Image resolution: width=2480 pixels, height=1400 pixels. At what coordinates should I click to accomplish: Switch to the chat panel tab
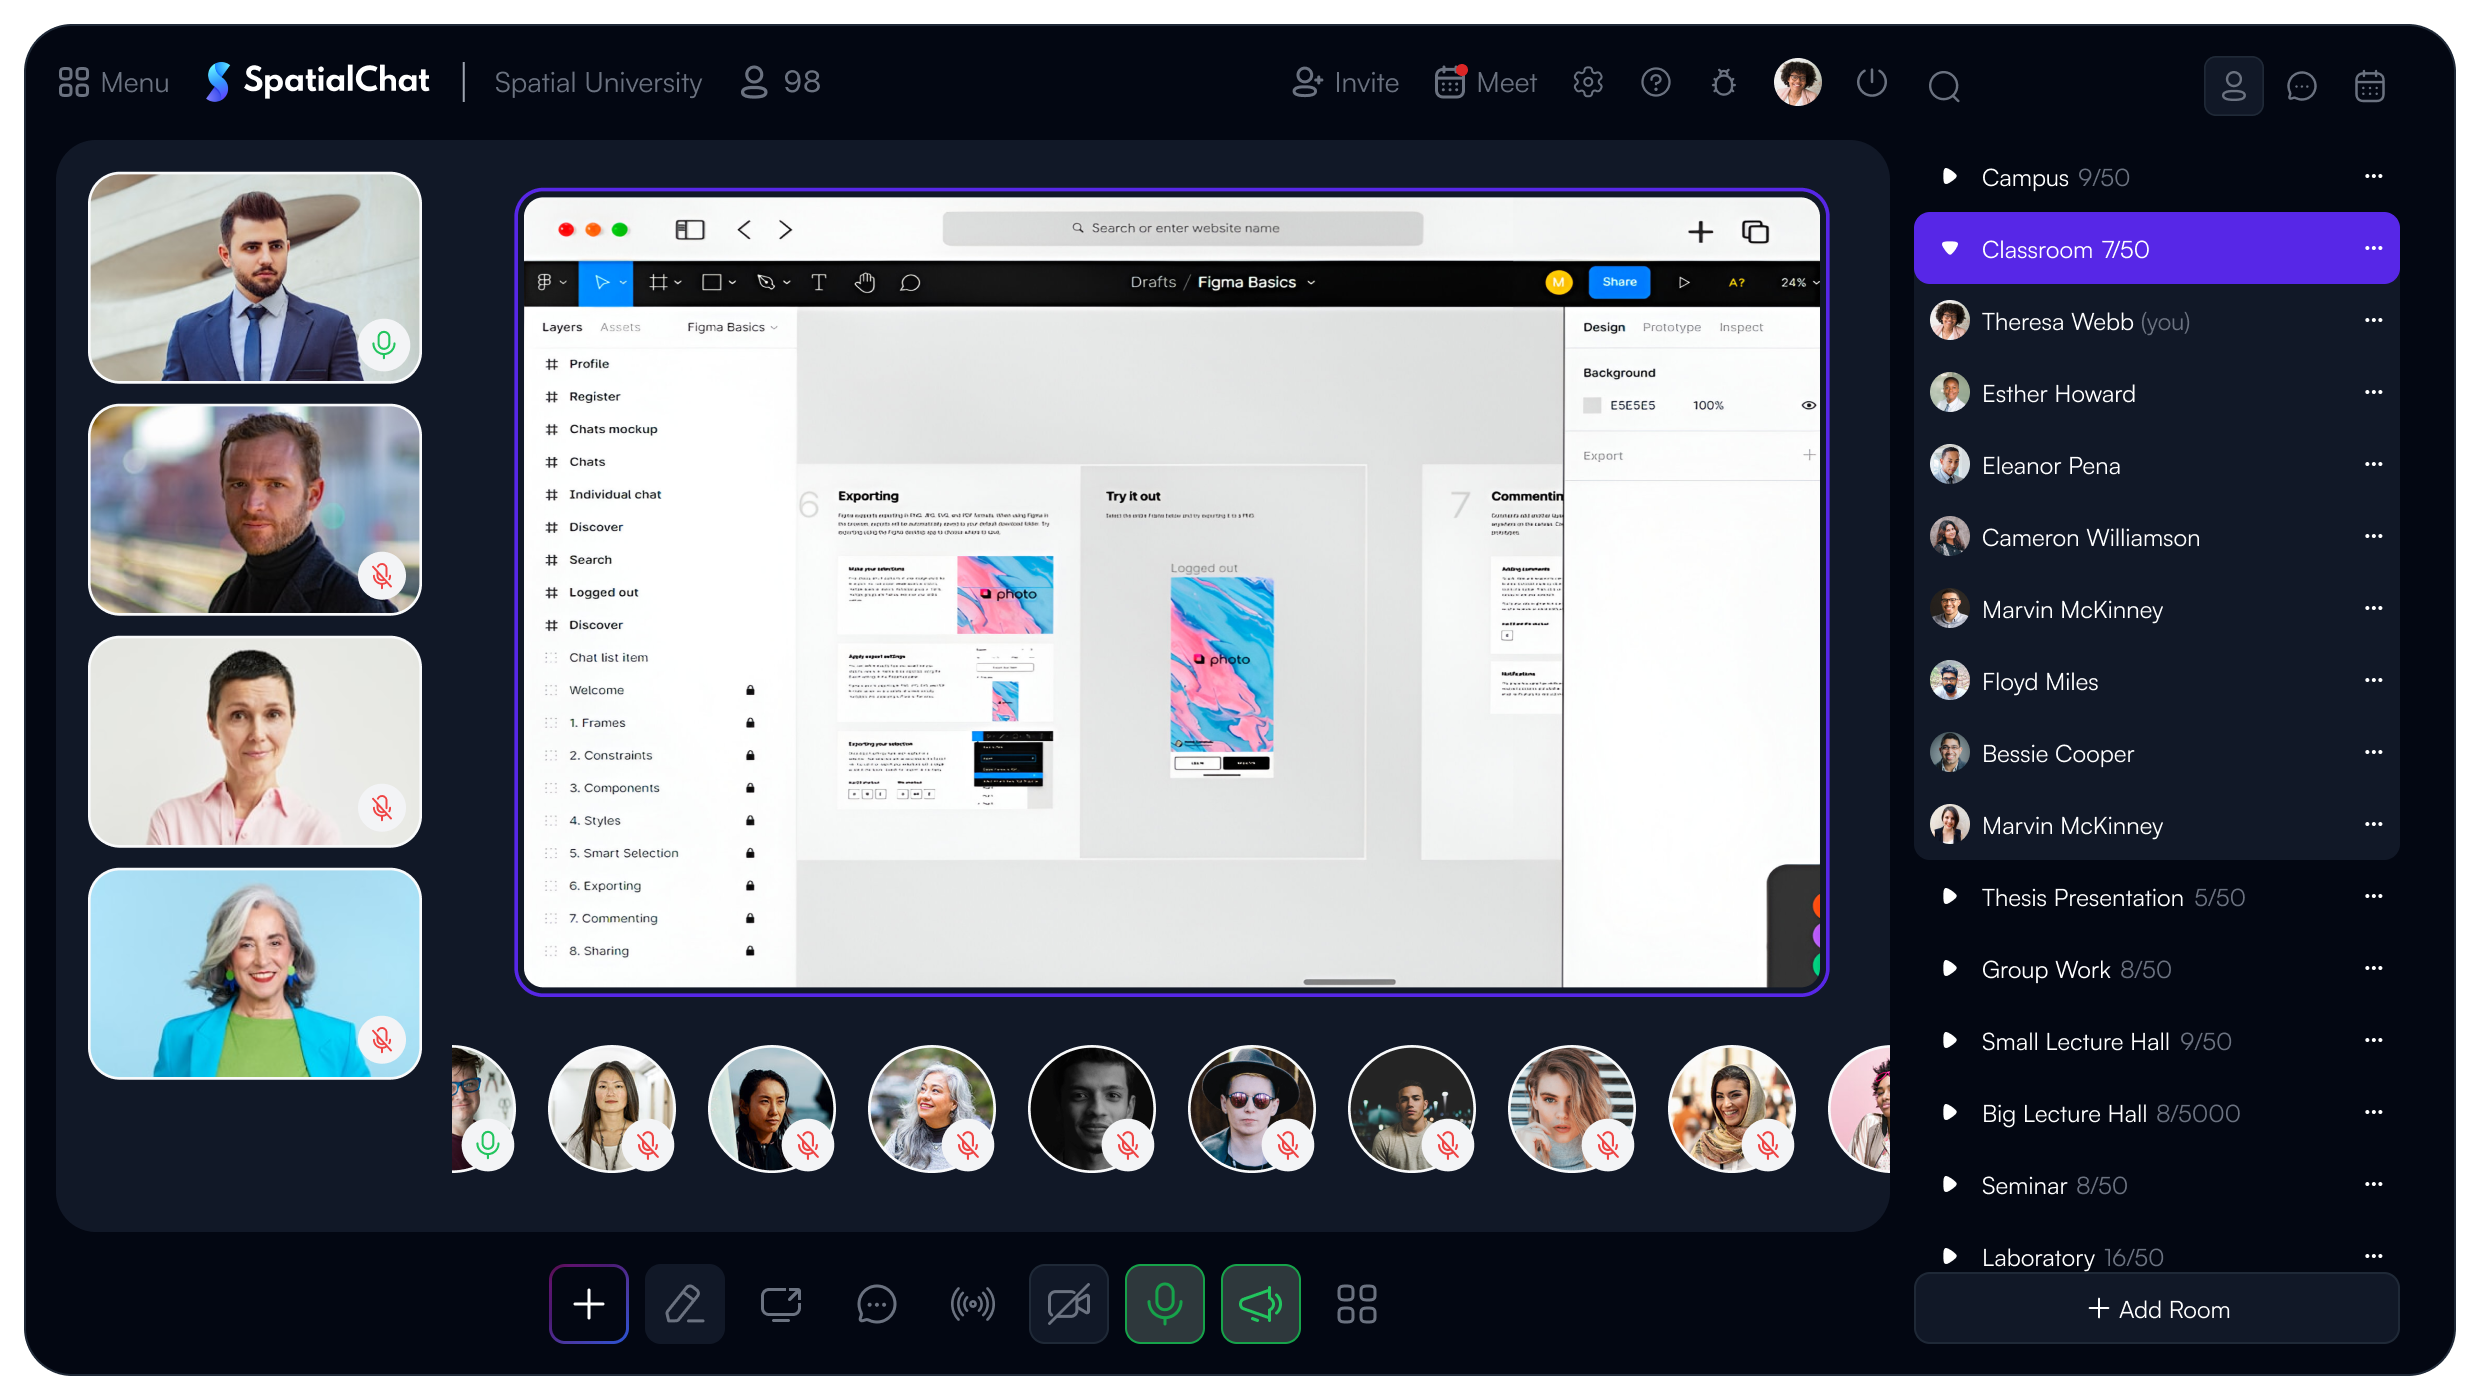click(x=2301, y=86)
